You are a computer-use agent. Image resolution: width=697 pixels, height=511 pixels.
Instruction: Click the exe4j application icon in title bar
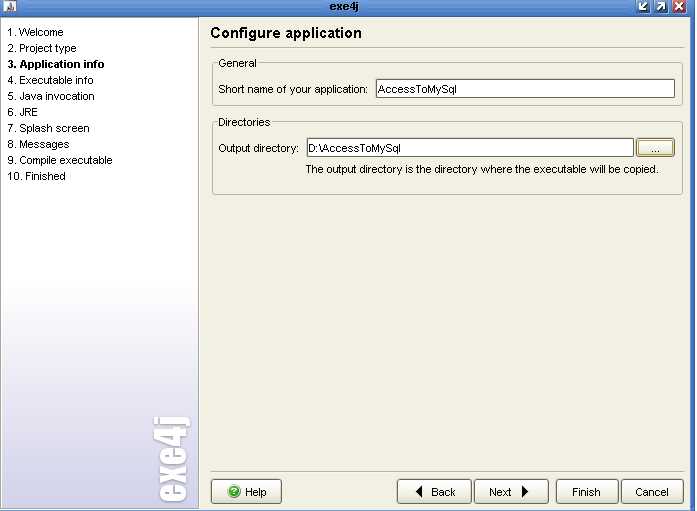tap(10, 6)
